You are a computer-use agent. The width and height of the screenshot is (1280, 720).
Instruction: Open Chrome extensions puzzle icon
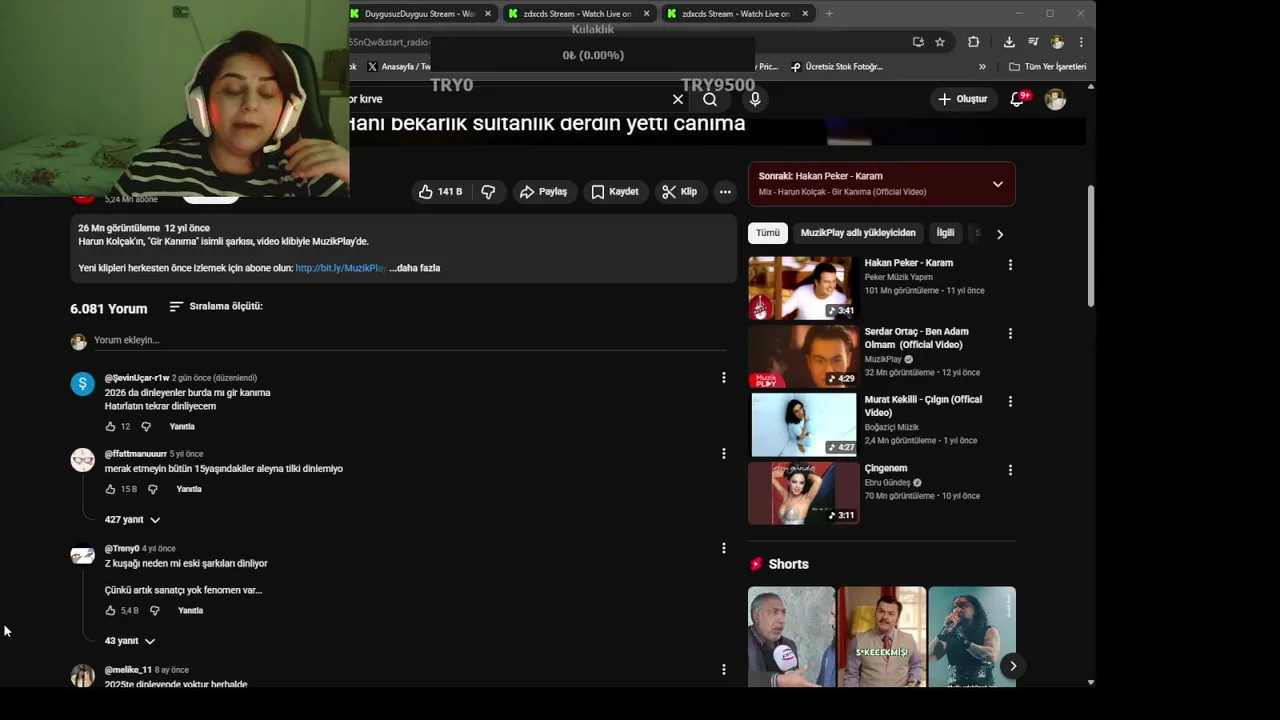(973, 42)
